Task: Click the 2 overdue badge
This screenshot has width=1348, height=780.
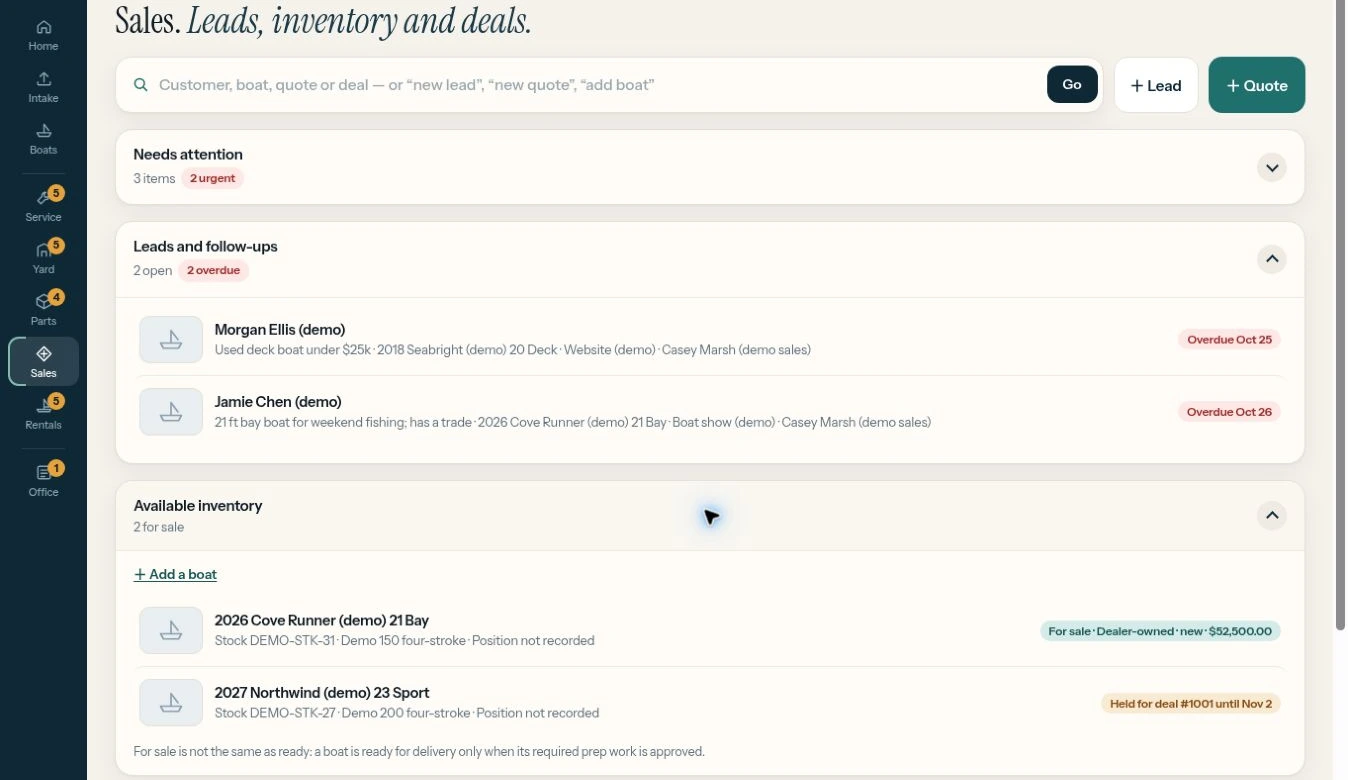Action: point(214,271)
